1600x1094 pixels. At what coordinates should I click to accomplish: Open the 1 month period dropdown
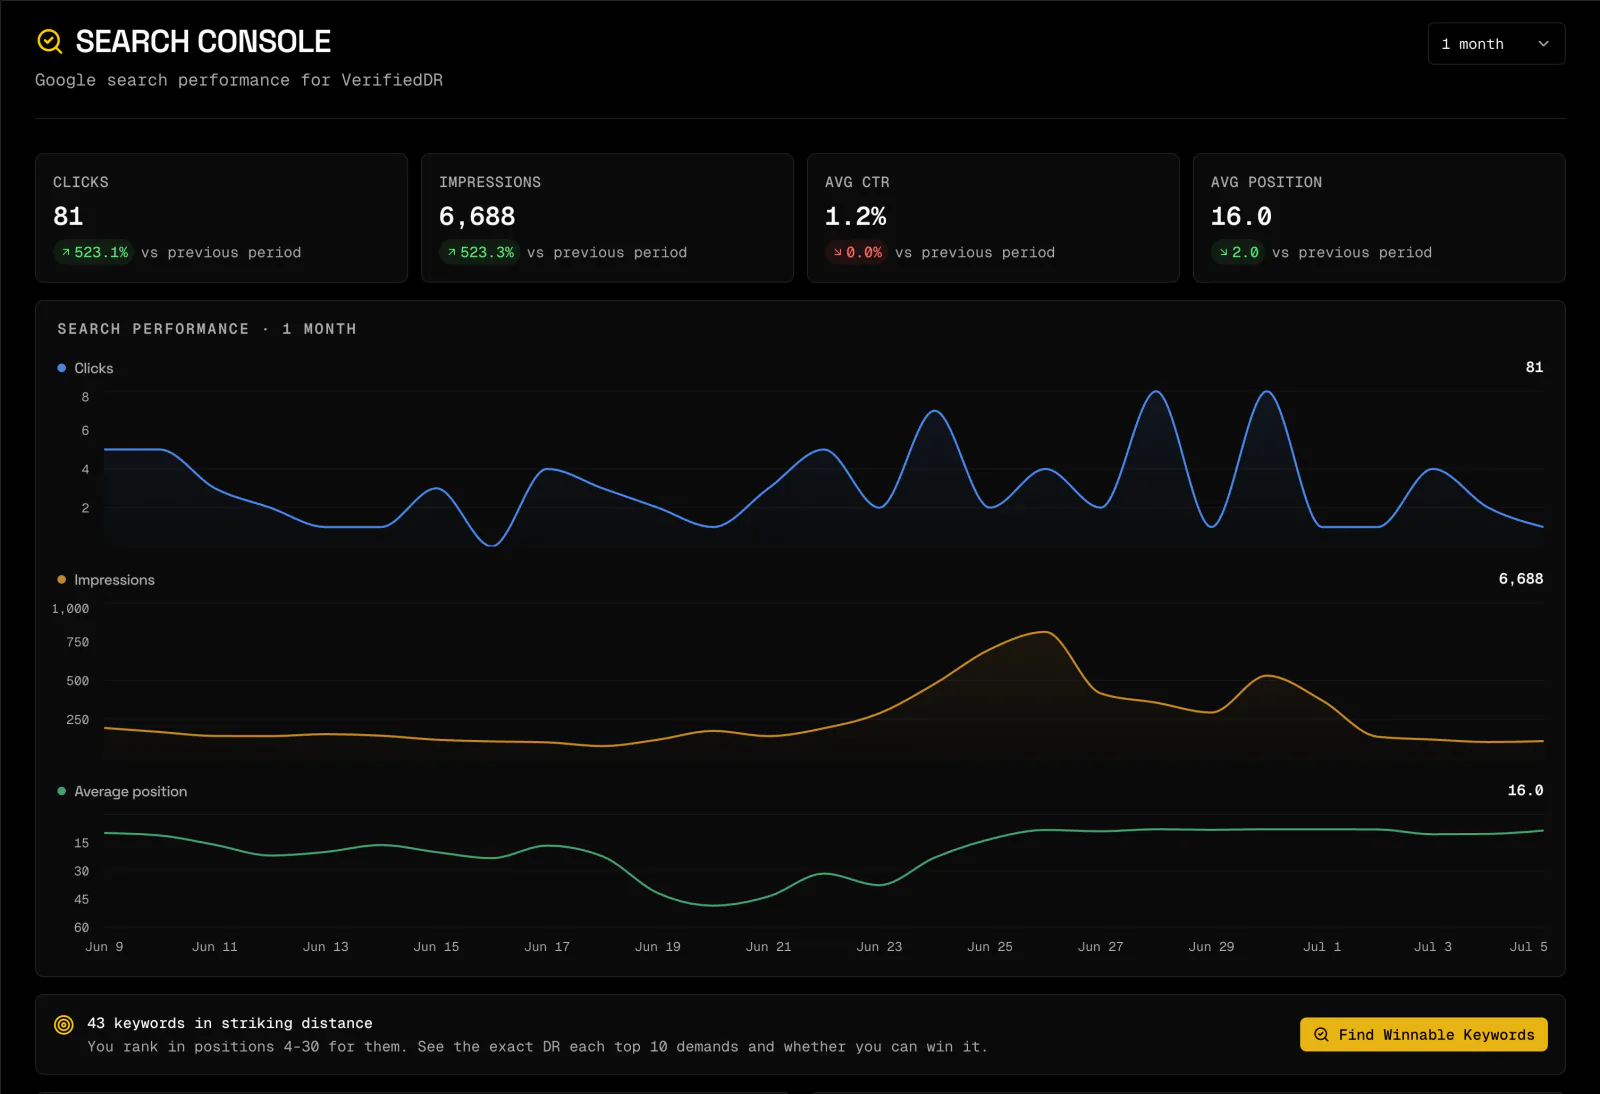pos(1496,44)
